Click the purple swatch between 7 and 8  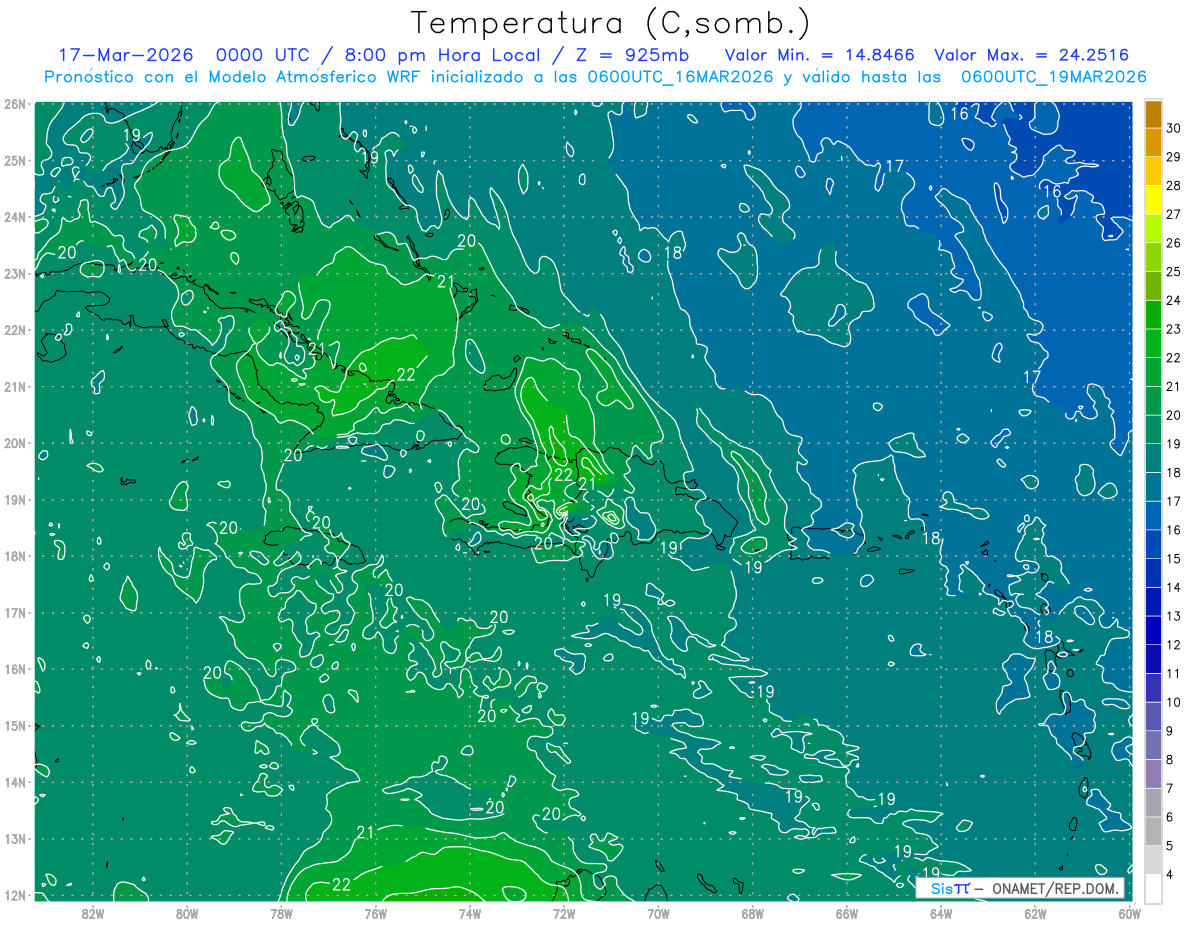[x=1153, y=773]
